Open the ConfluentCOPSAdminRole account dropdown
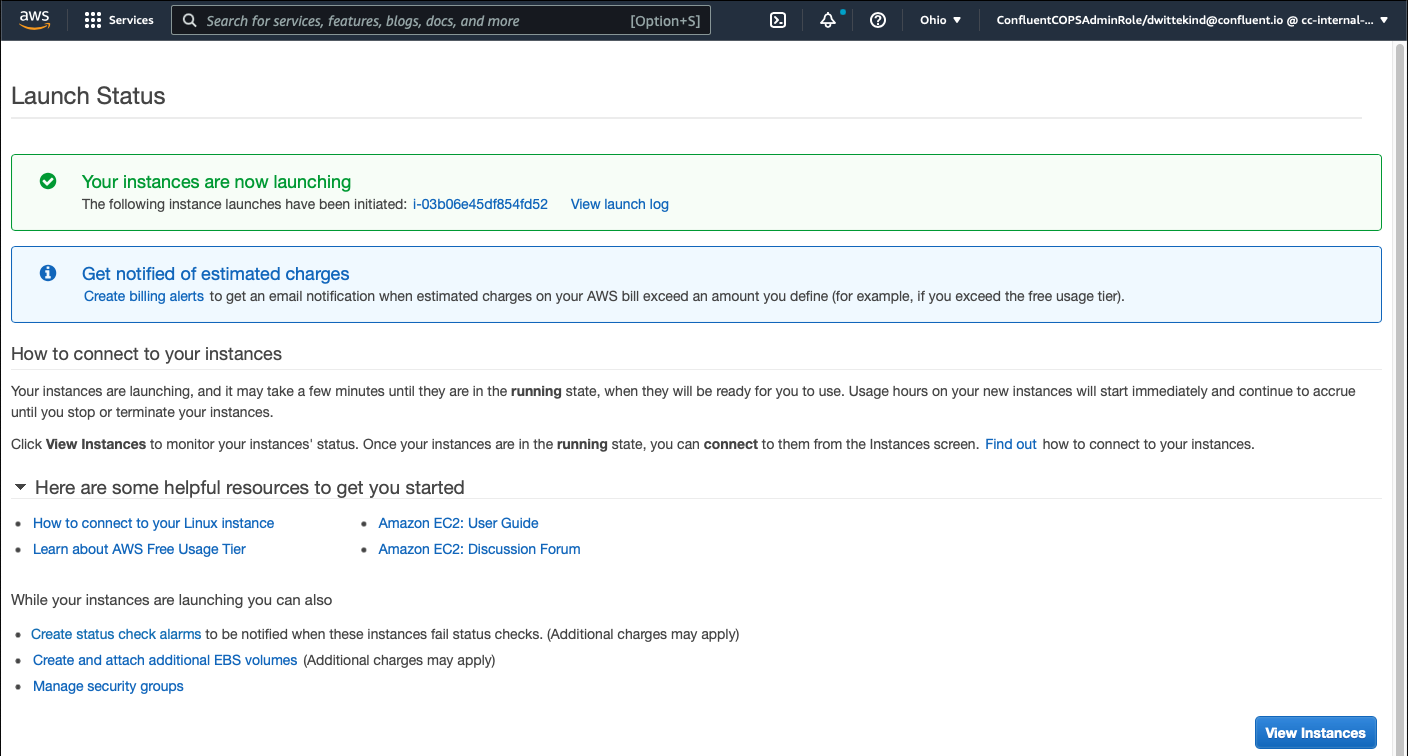This screenshot has height=756, width=1408. 1192,20
